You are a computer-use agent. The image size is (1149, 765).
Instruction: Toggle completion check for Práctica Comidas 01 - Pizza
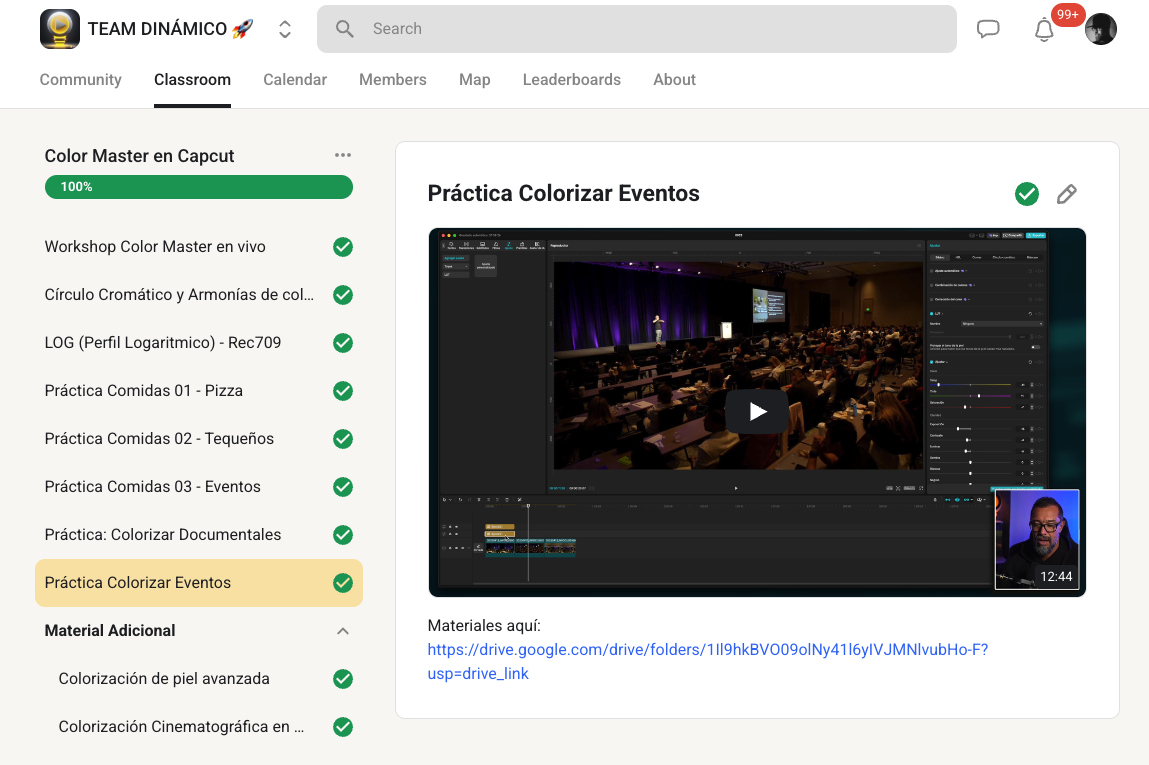click(343, 391)
